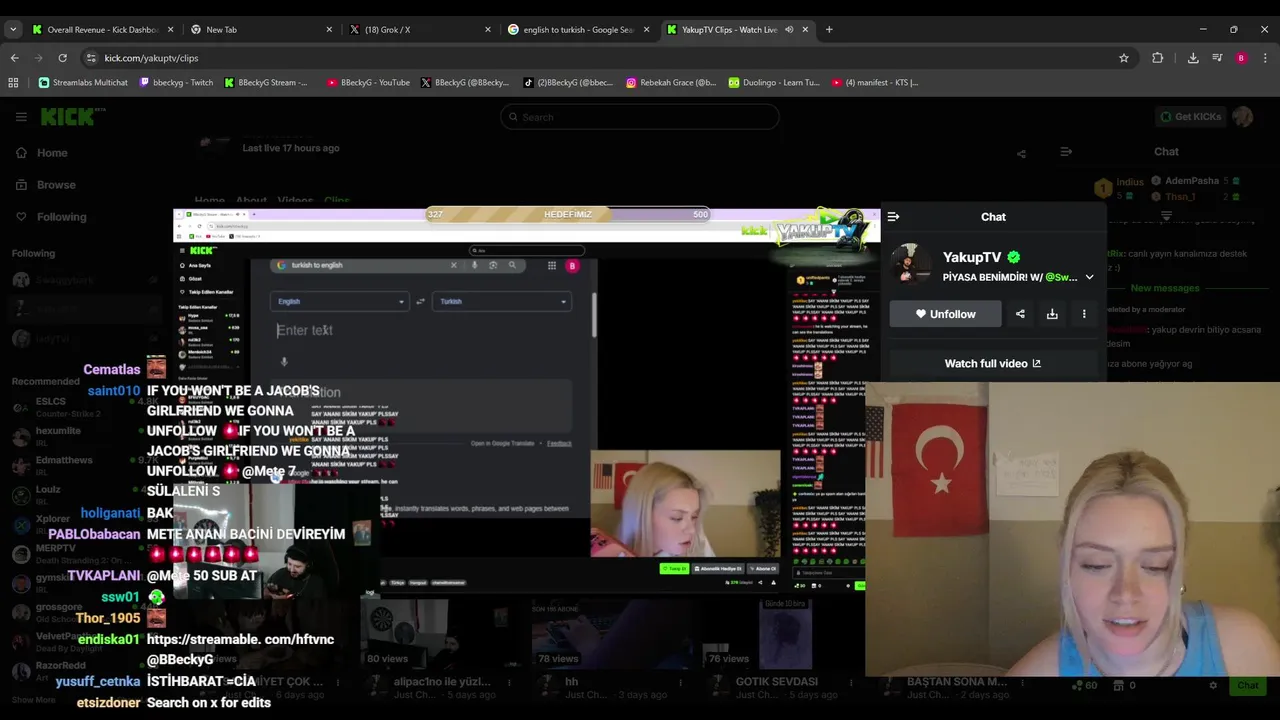This screenshot has width=1280, height=720.
Task: Open bbeckyg - Twitch bookmark
Action: coord(176,83)
